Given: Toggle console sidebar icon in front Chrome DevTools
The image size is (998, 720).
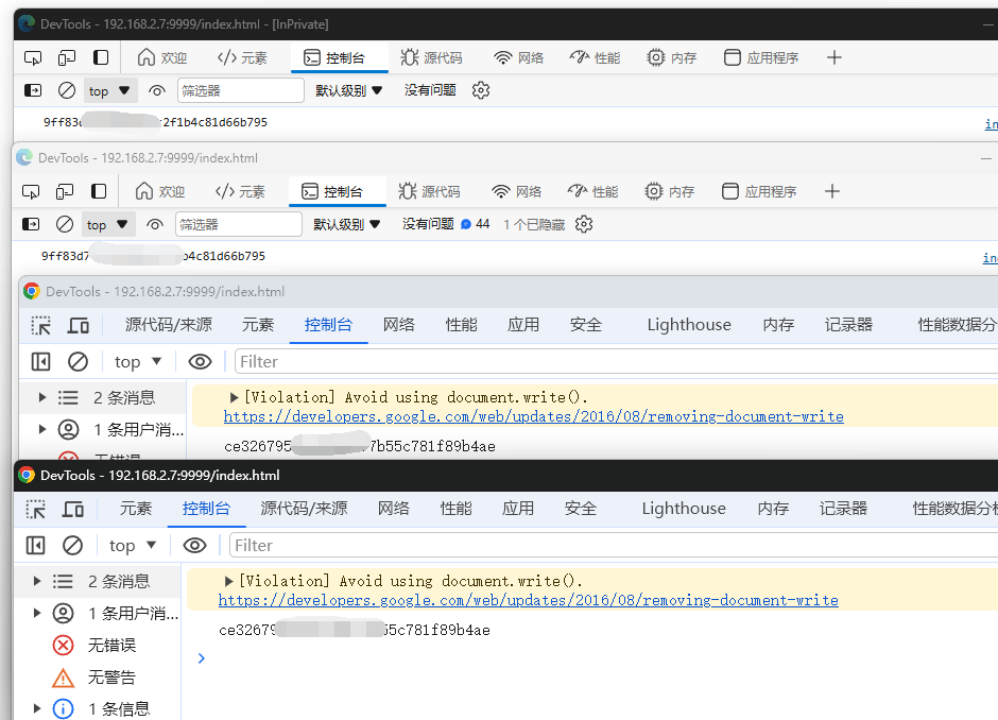Looking at the screenshot, I should [36, 546].
